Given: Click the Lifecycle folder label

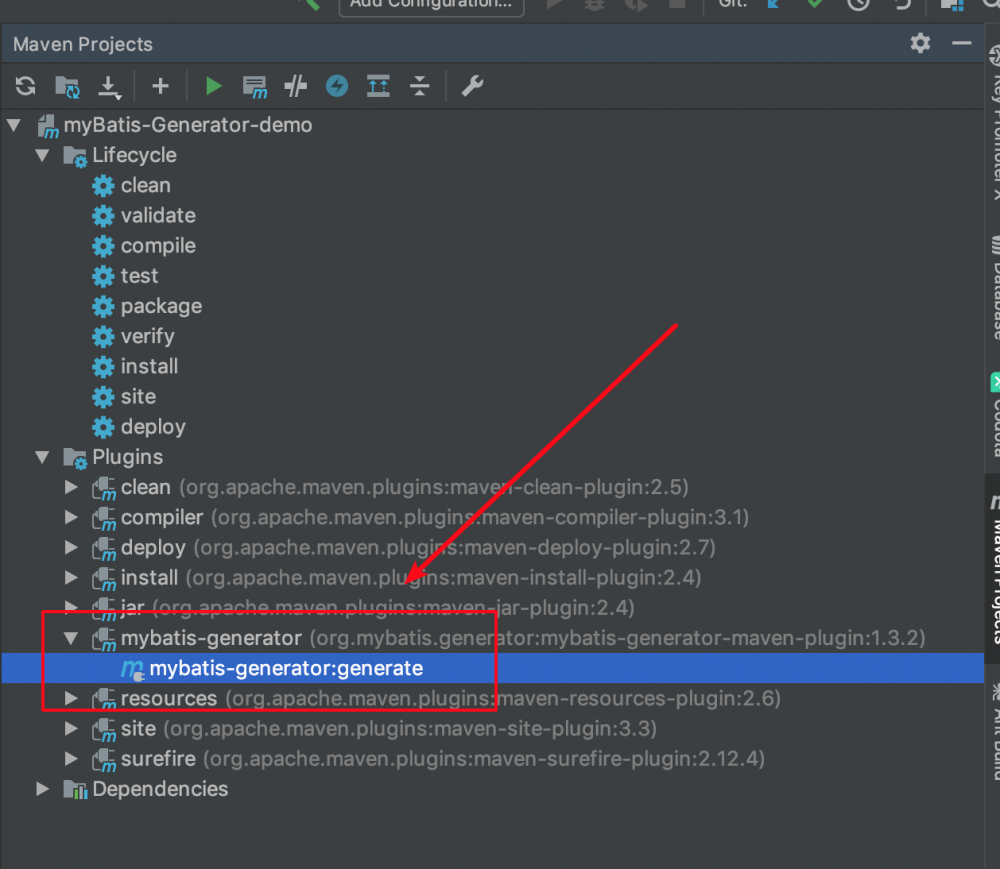Looking at the screenshot, I should click(x=135, y=155).
